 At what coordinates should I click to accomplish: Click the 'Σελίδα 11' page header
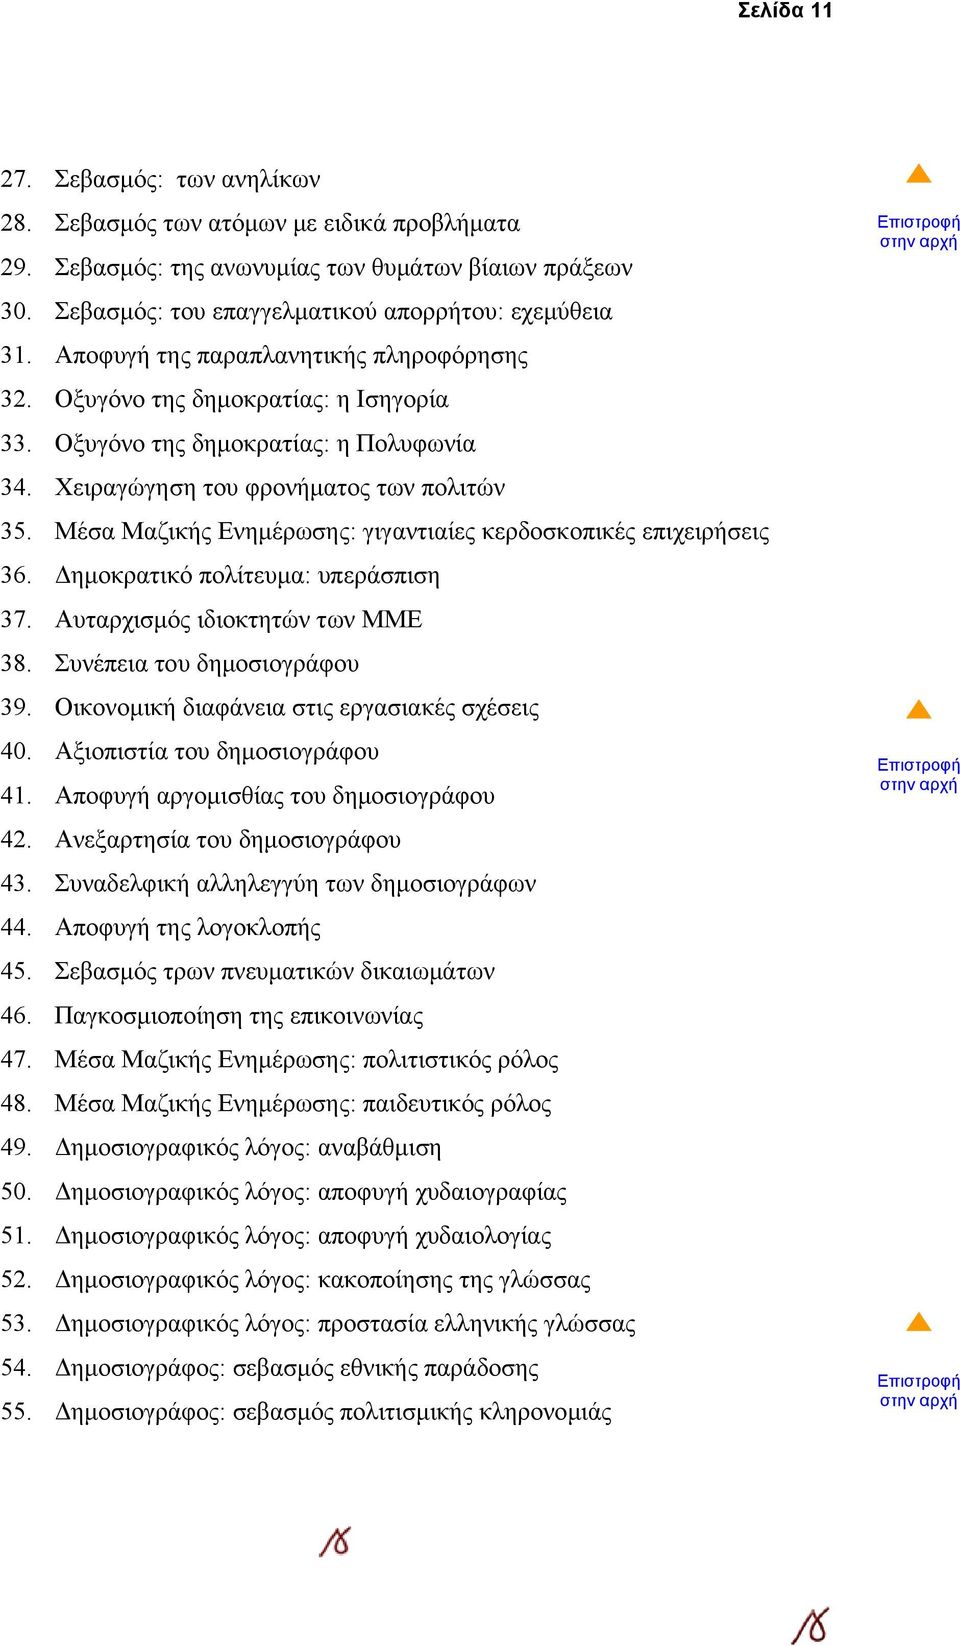pos(785,11)
